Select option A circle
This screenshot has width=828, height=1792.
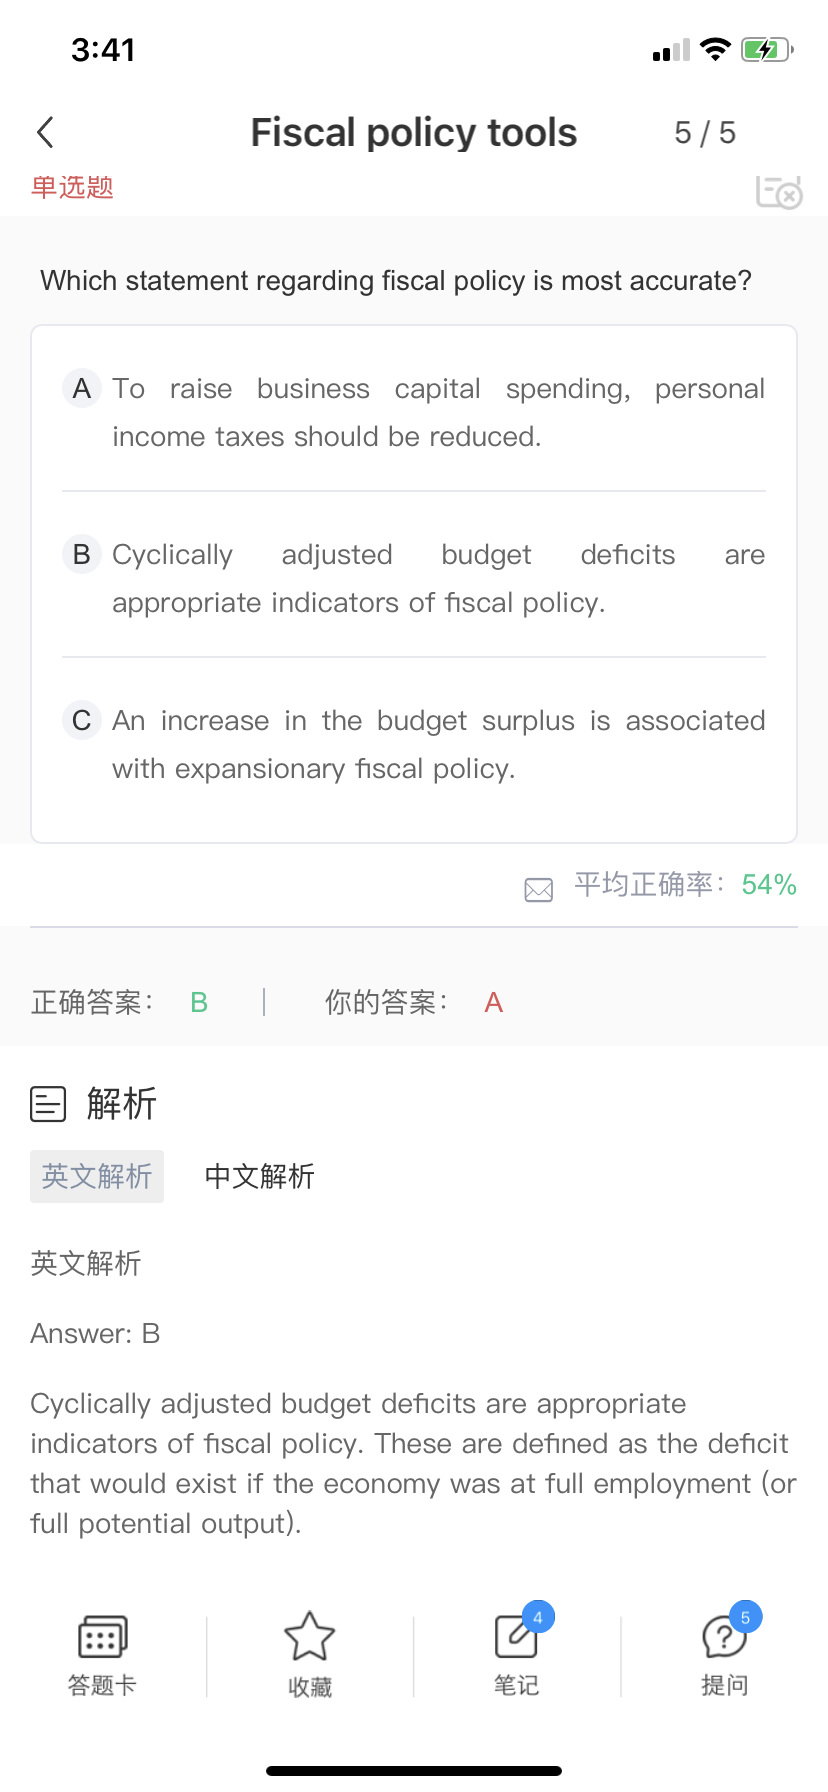[x=82, y=388]
